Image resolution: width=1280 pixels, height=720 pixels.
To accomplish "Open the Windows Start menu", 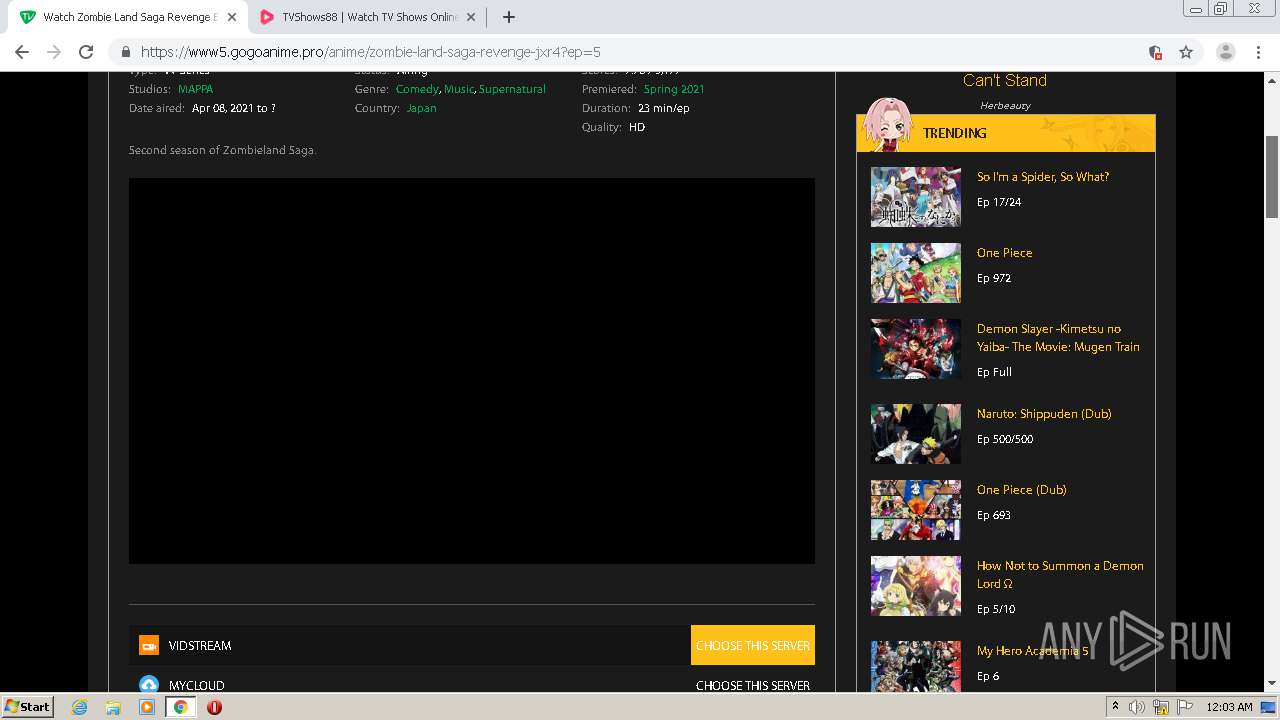I will 27,706.
